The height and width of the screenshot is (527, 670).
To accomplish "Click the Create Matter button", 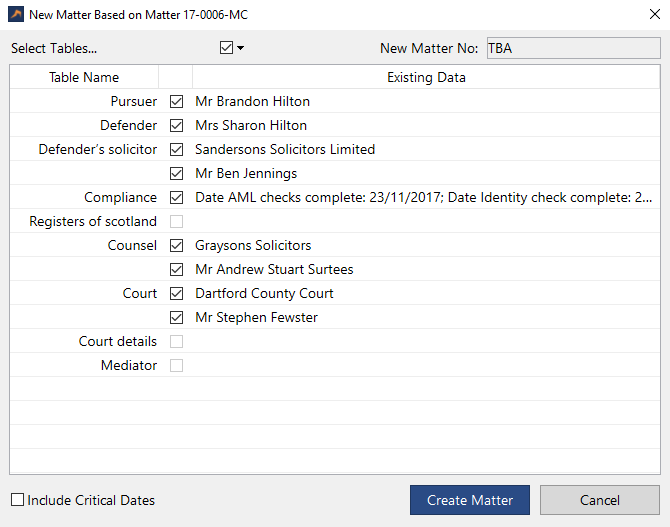I will point(470,500).
